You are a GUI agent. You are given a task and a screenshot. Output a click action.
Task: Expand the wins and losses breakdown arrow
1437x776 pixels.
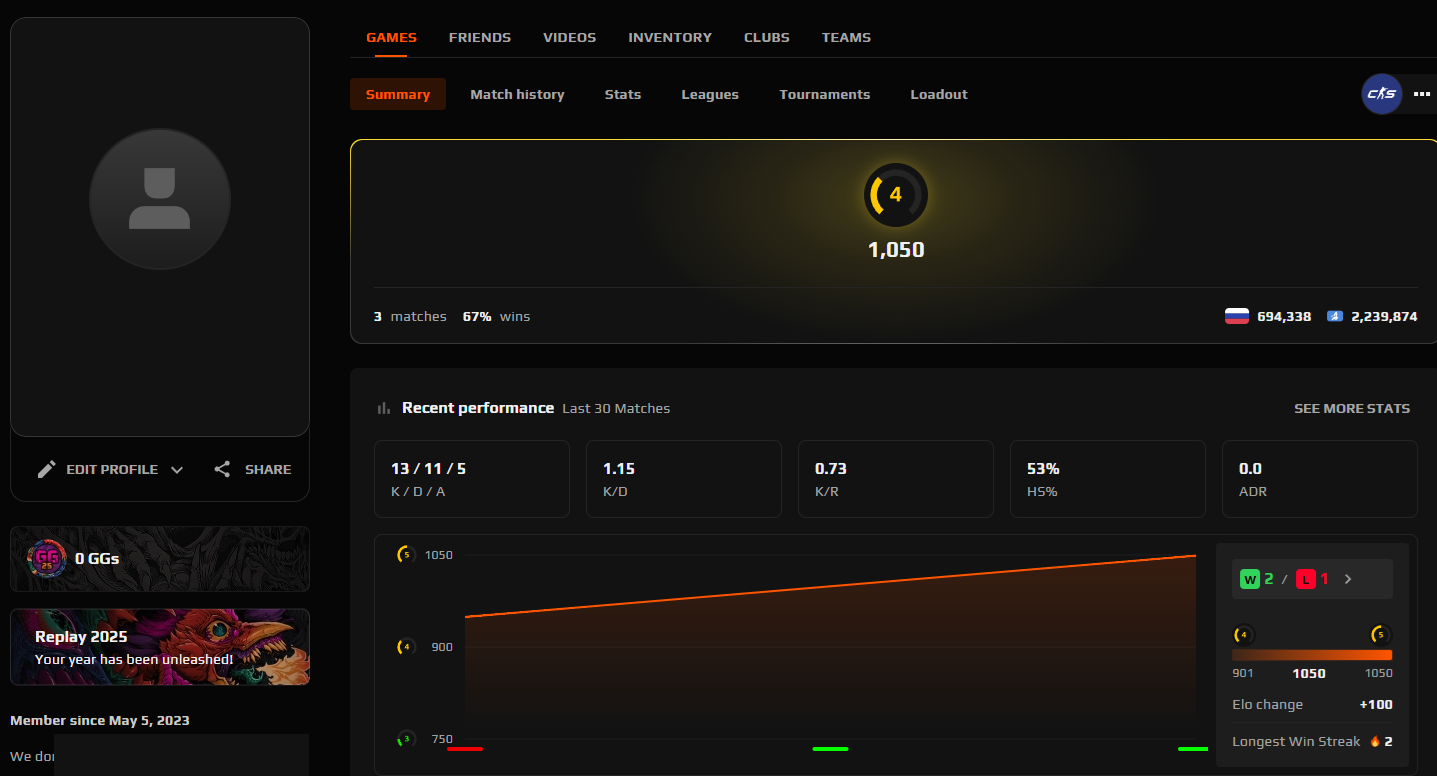click(x=1347, y=578)
